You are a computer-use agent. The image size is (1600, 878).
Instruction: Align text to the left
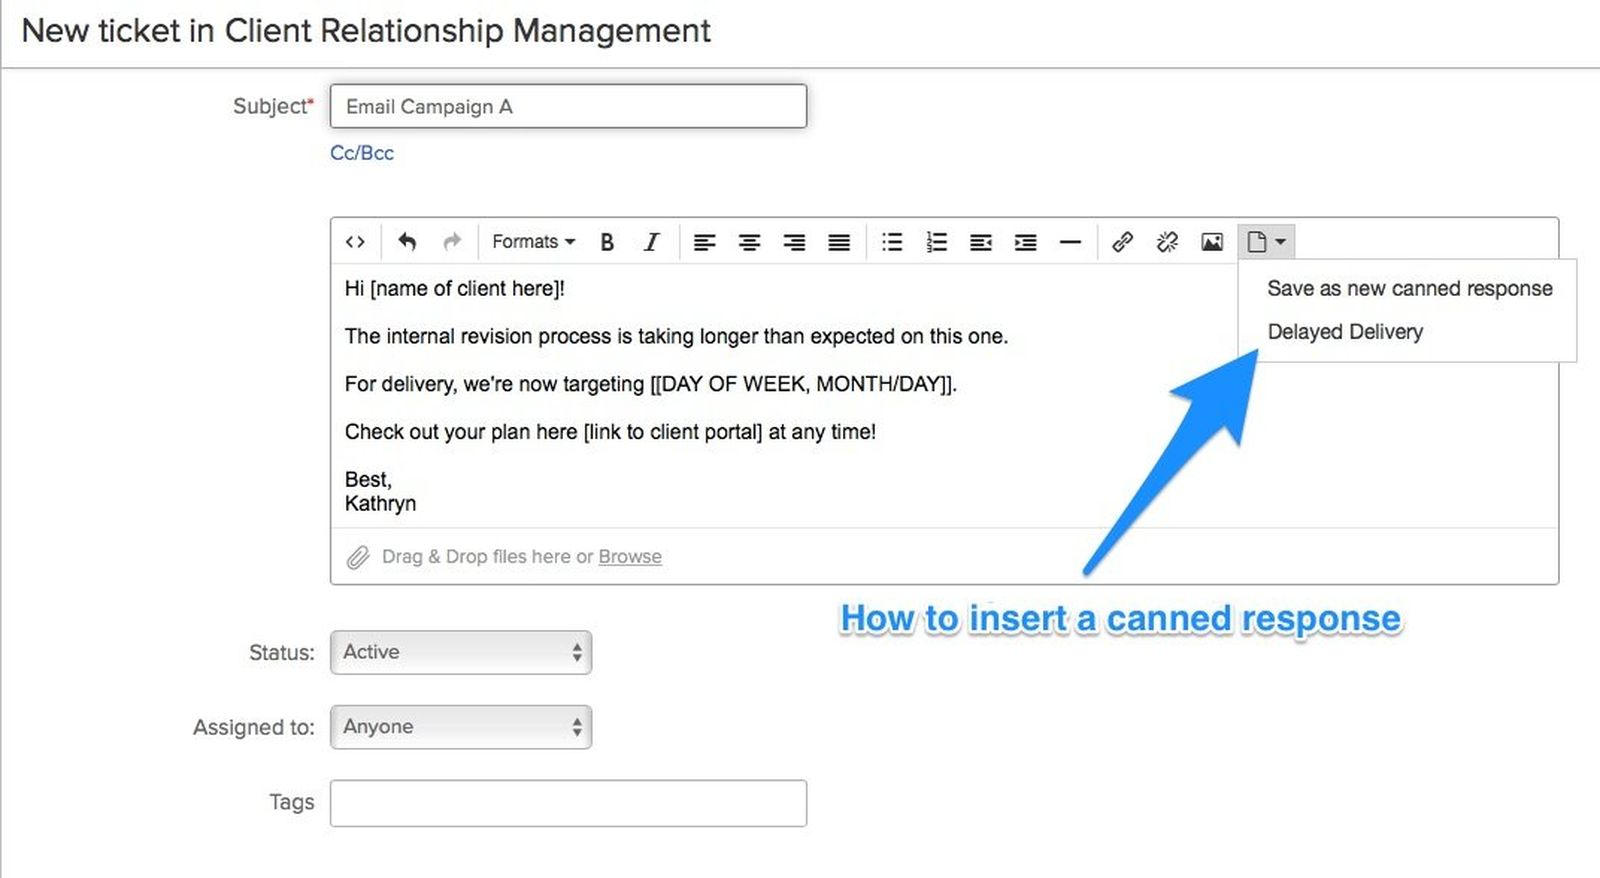point(705,242)
